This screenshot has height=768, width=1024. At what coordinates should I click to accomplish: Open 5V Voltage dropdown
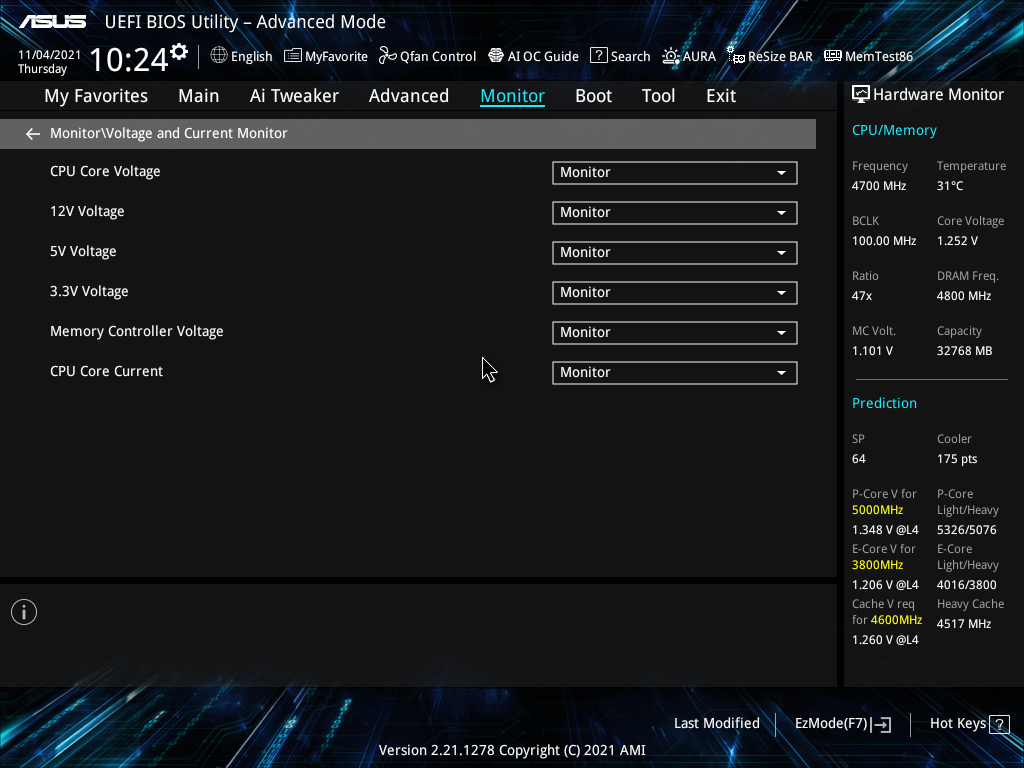675,253
